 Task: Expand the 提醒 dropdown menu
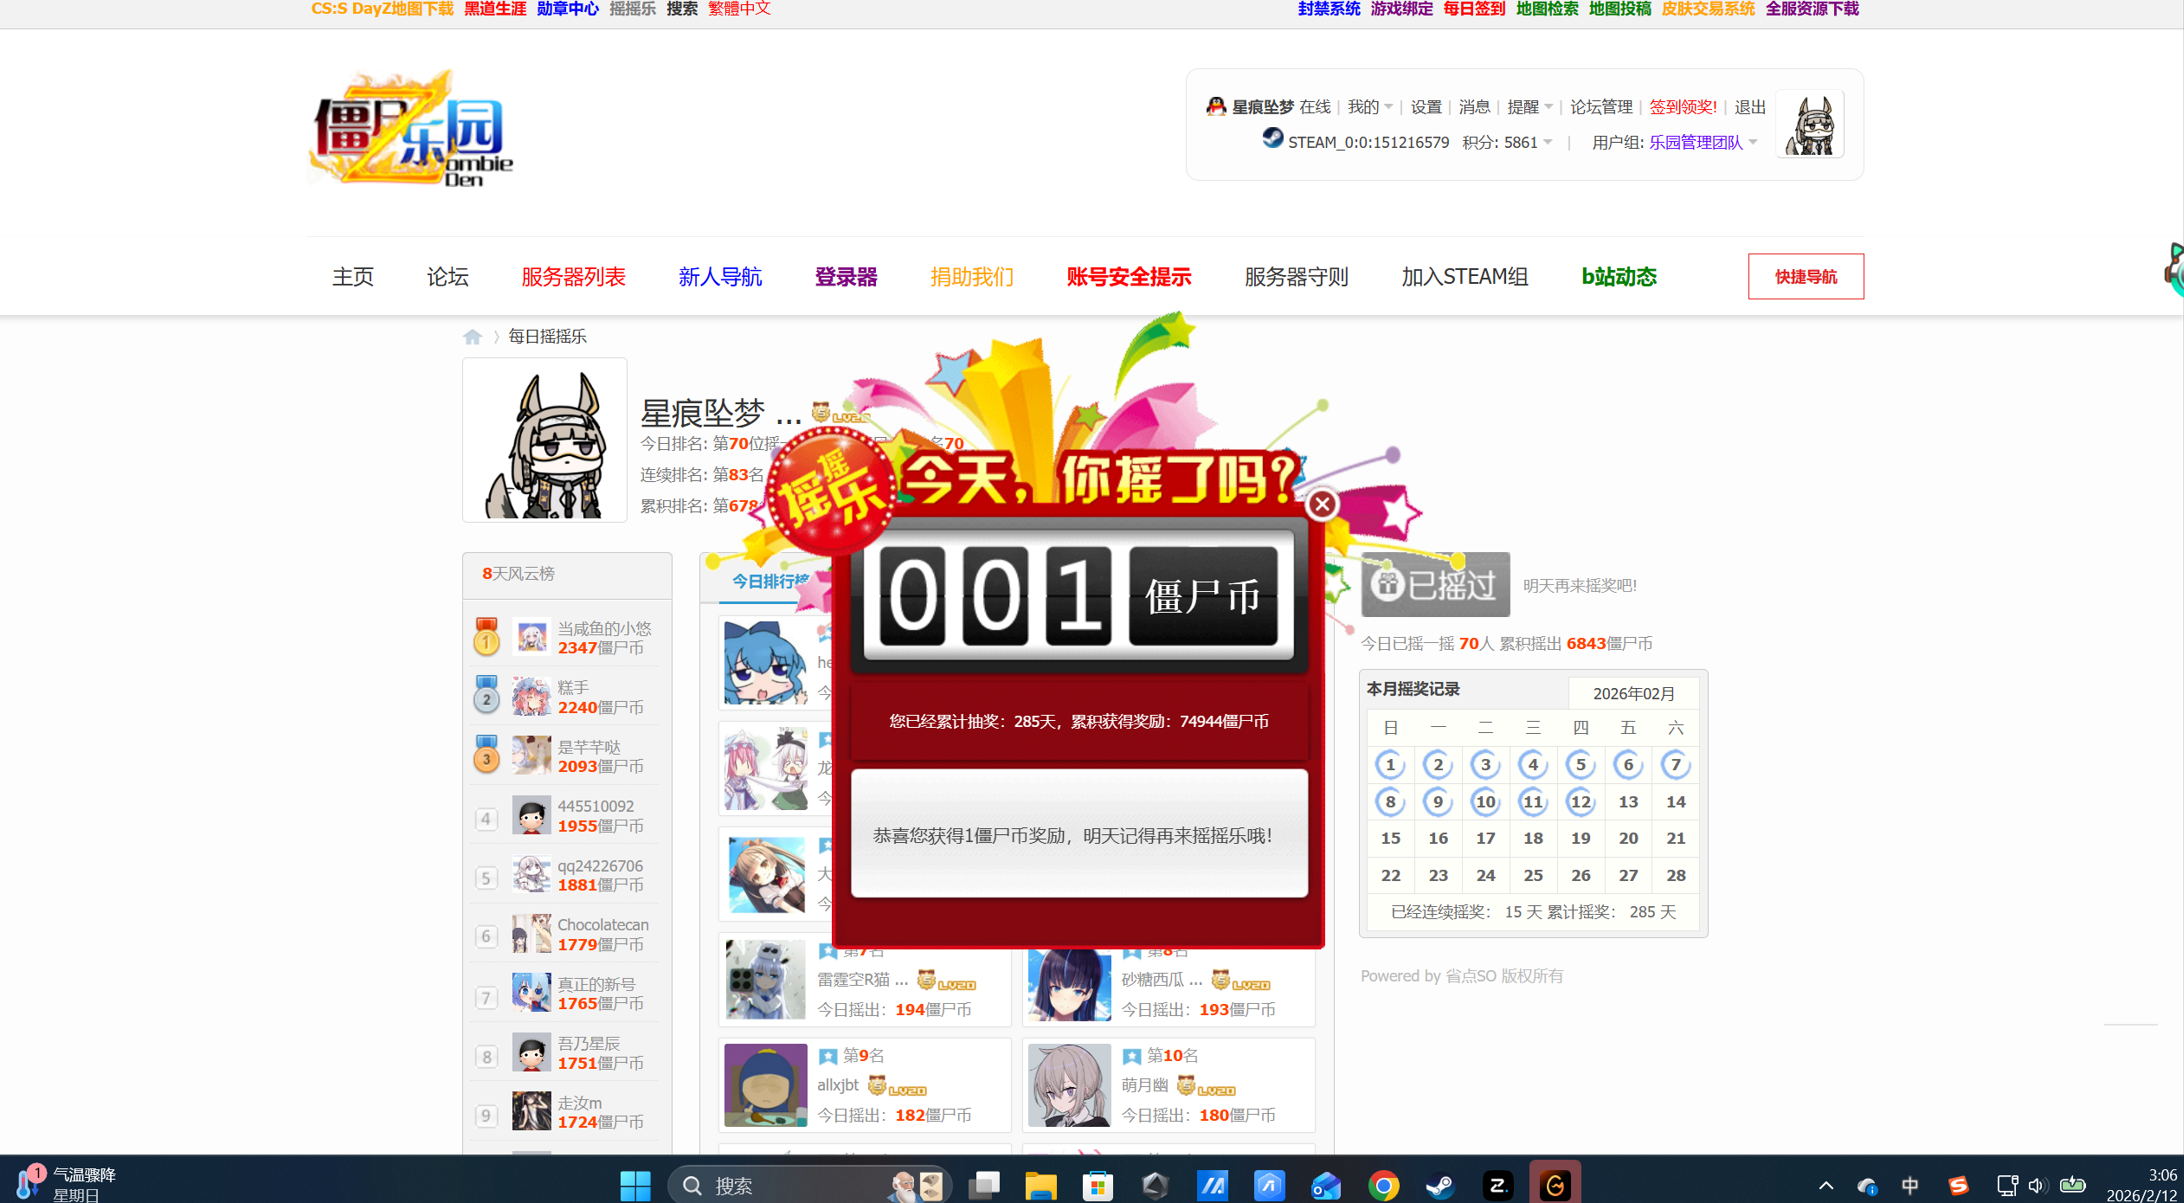click(1529, 107)
